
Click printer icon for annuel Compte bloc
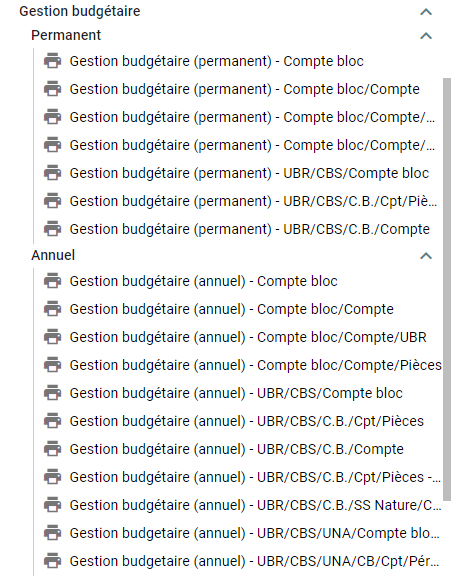pyautogui.click(x=53, y=281)
